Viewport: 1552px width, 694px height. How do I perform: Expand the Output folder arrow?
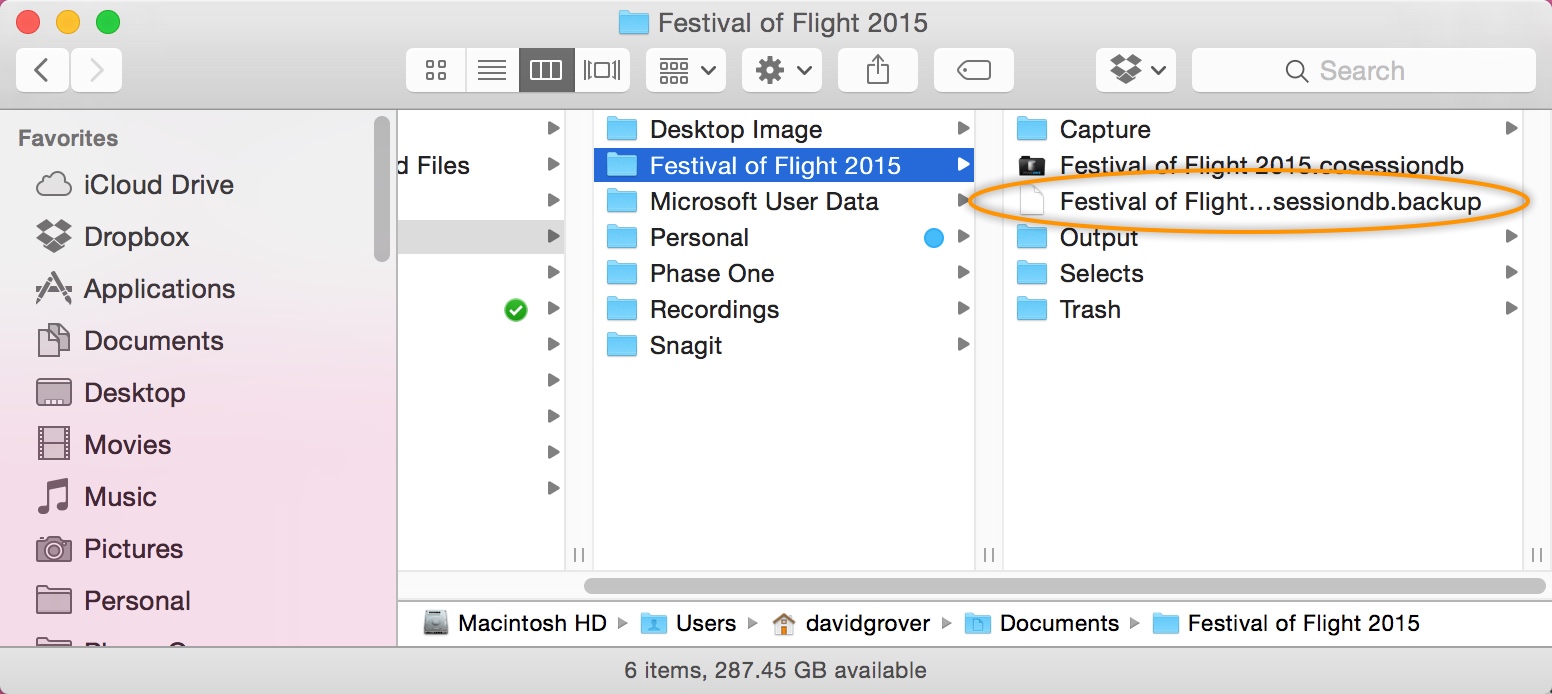pyautogui.click(x=1511, y=236)
